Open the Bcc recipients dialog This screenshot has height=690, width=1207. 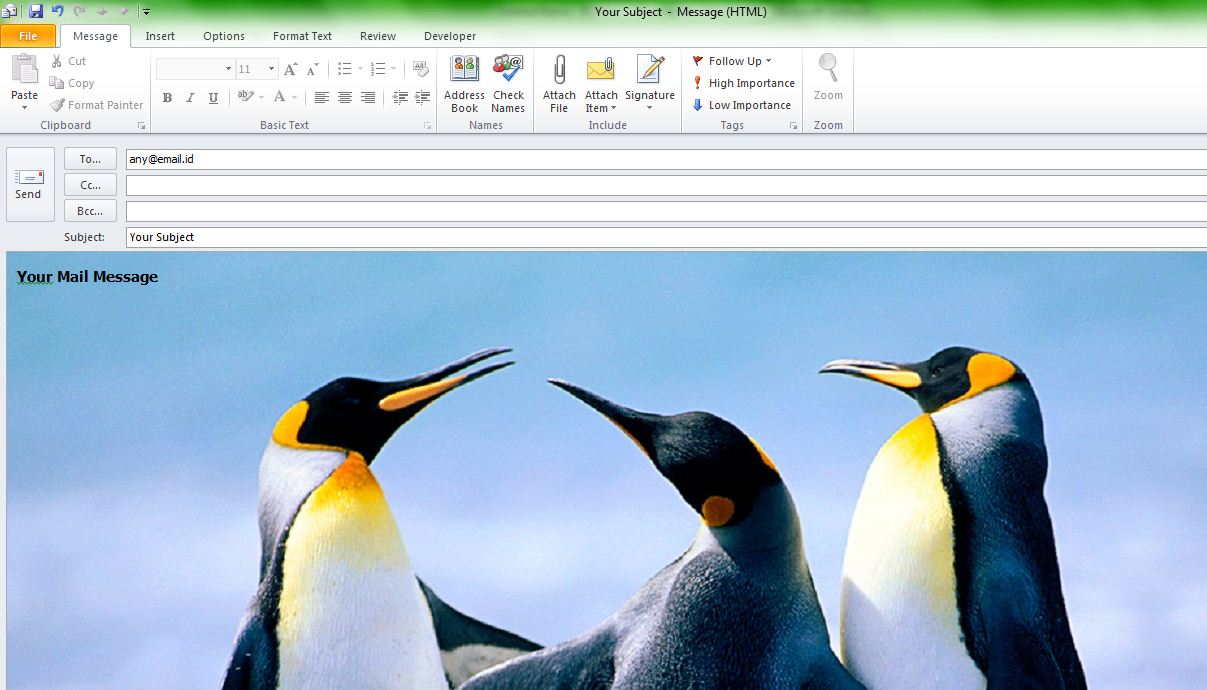(x=89, y=210)
